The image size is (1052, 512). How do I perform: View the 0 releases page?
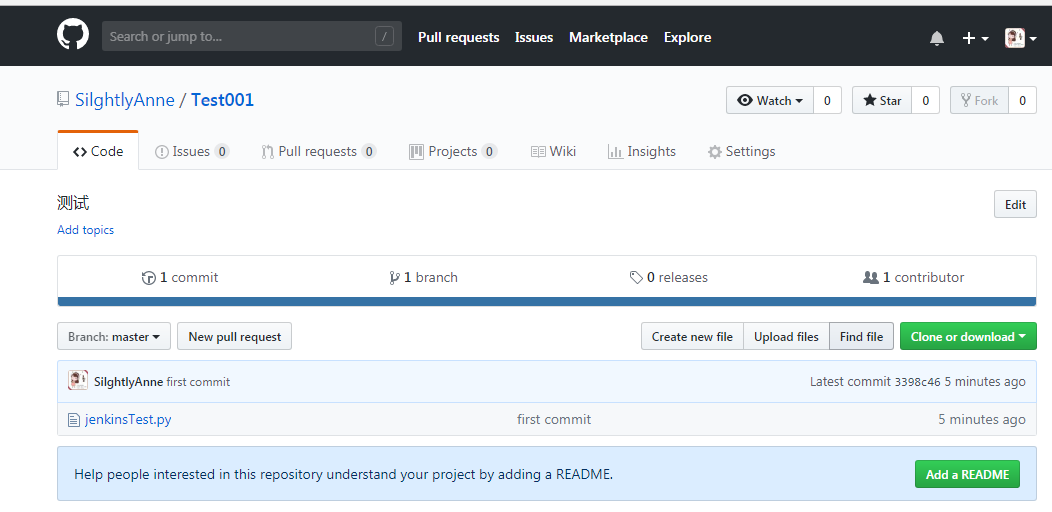(668, 278)
